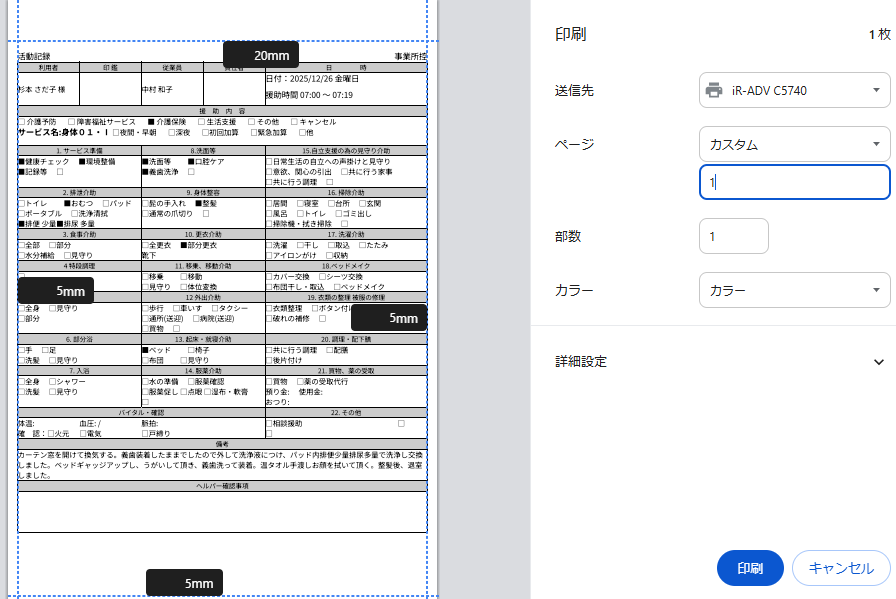Viewport: 896px width, 599px height.
Task: Click the 介護予防 checkbox in preview
Action: click(x=22, y=121)
